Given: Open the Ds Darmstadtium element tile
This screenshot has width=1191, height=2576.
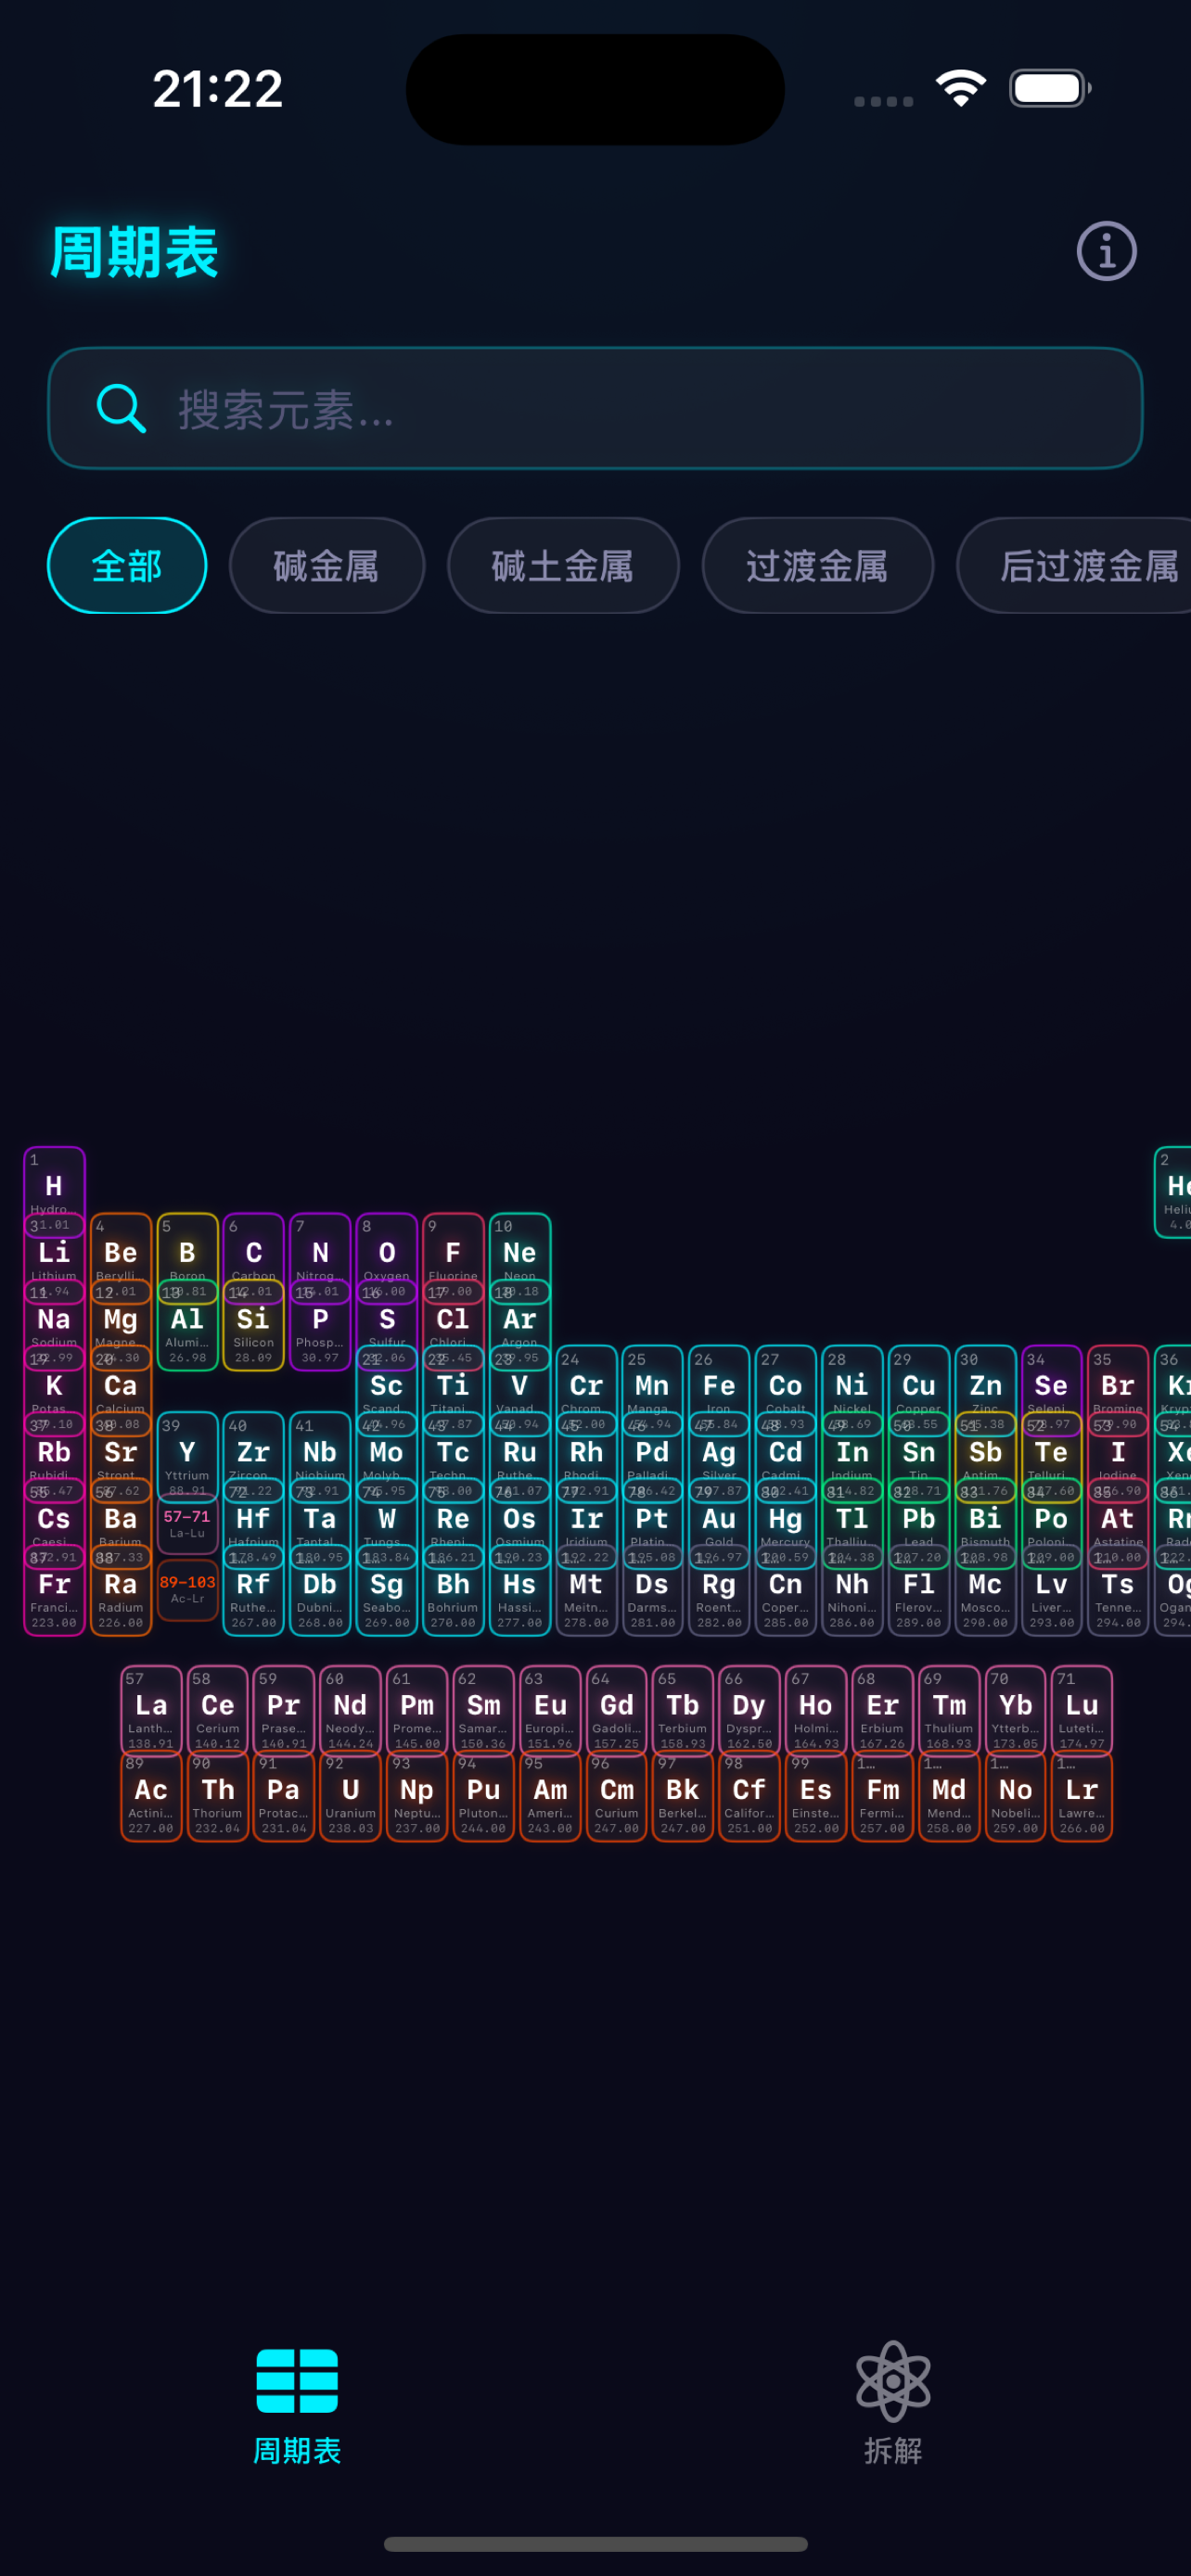Looking at the screenshot, I should [652, 1591].
